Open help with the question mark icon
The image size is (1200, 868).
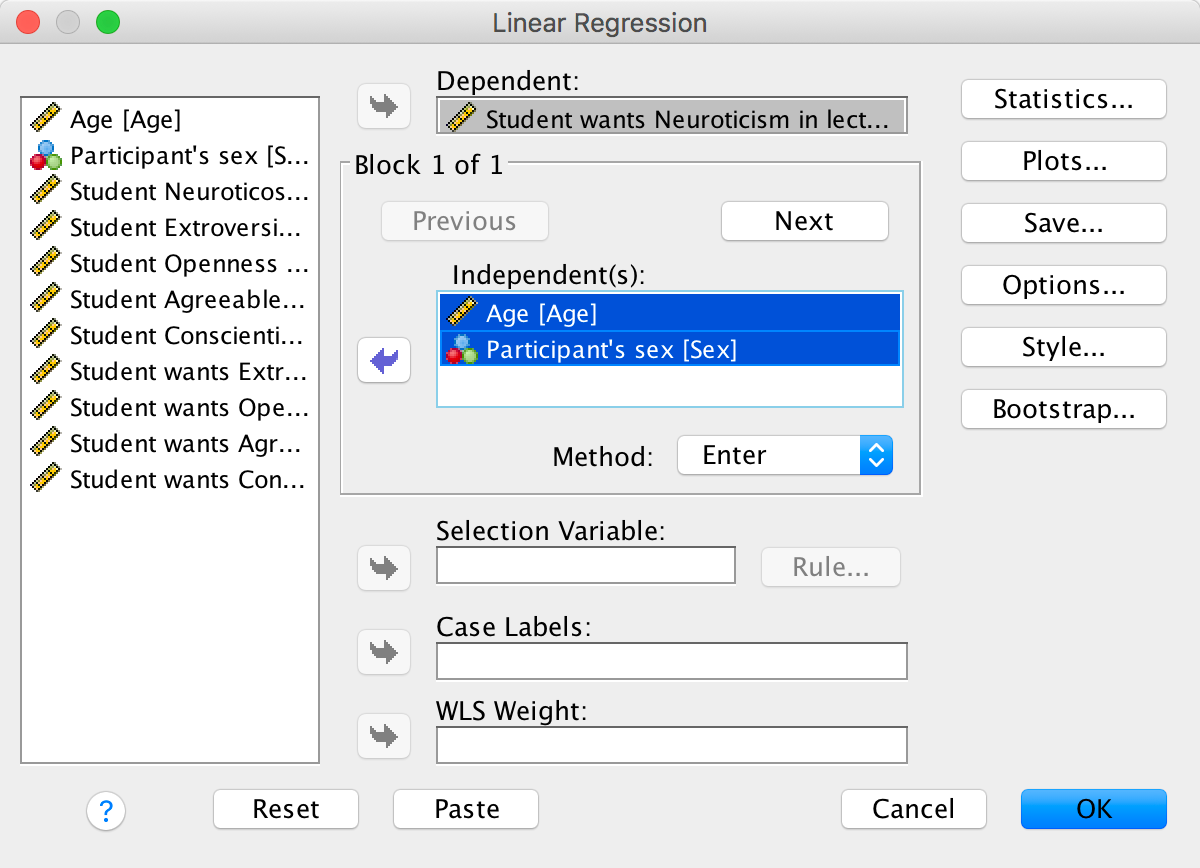pyautogui.click(x=106, y=810)
